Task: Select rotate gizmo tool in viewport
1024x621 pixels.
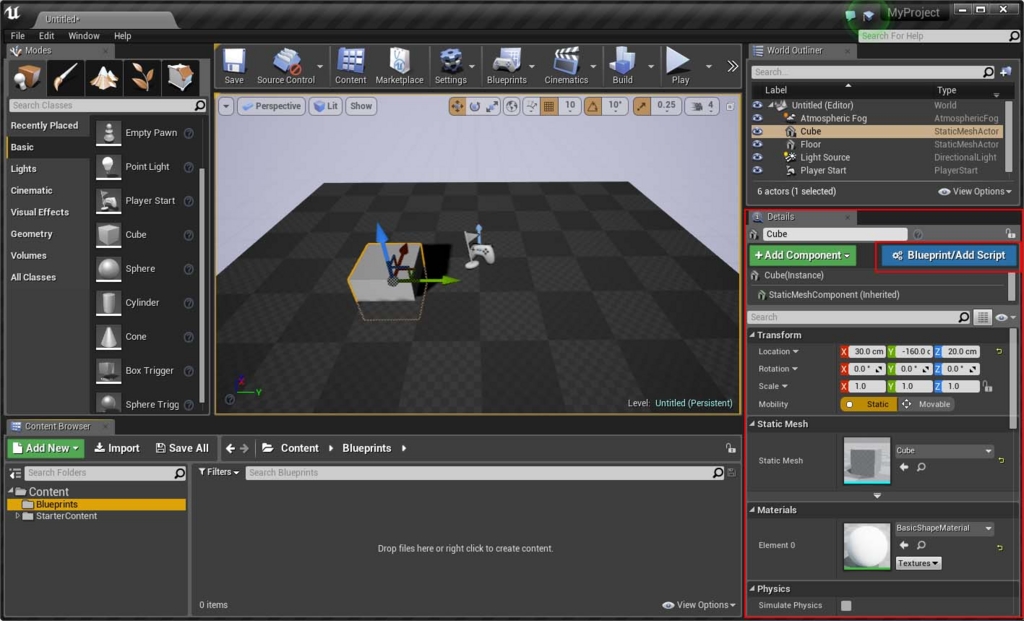Action: 475,106
